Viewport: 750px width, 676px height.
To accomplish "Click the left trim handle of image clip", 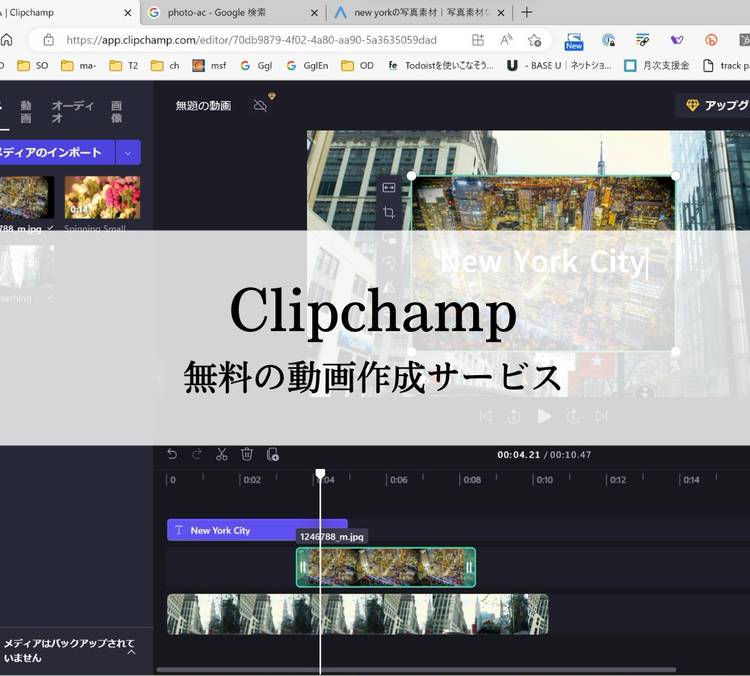I will coord(303,567).
